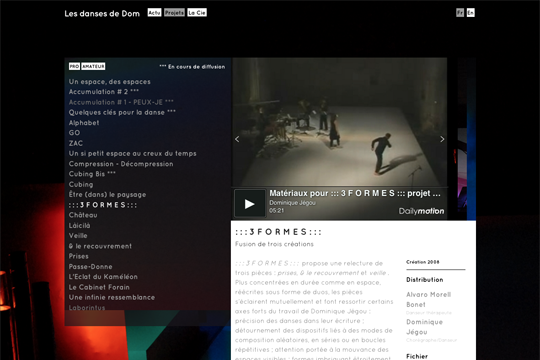Open the La Cie menu
The width and height of the screenshot is (540, 360).
point(197,13)
